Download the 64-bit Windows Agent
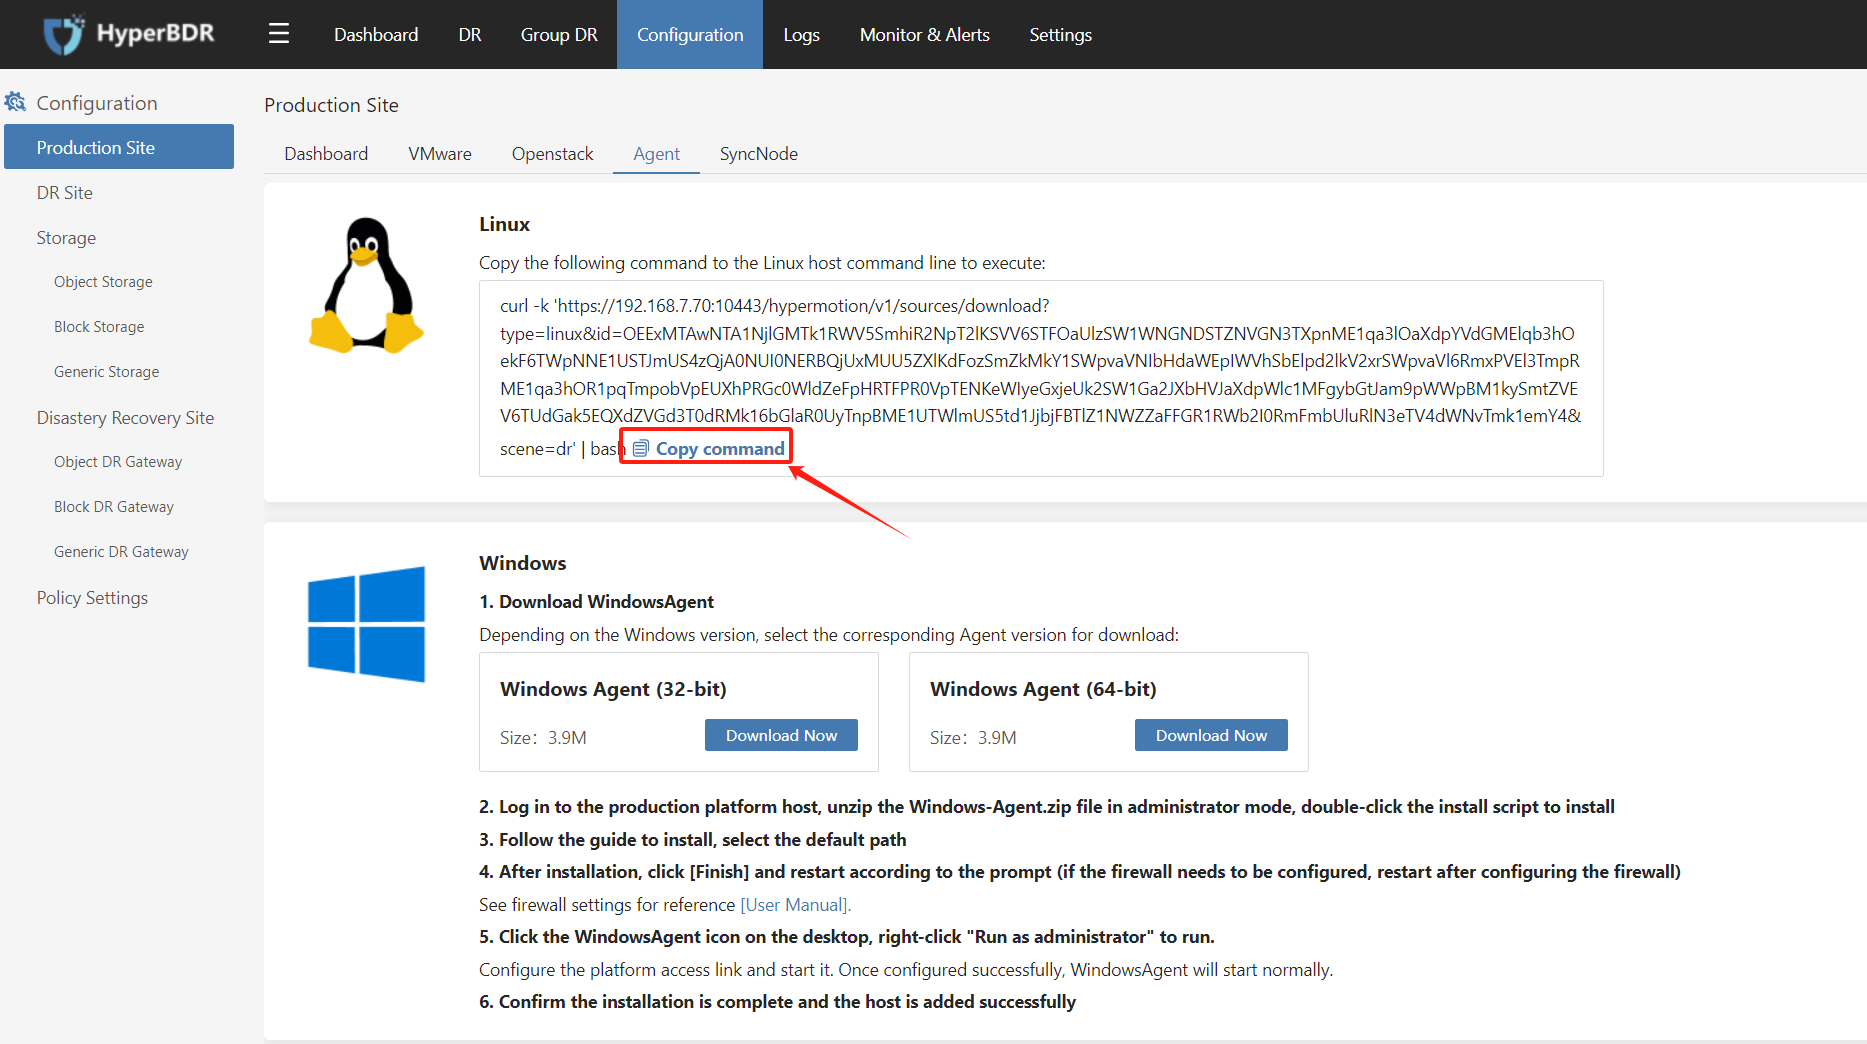Image resolution: width=1867 pixels, height=1044 pixels. 1211,735
